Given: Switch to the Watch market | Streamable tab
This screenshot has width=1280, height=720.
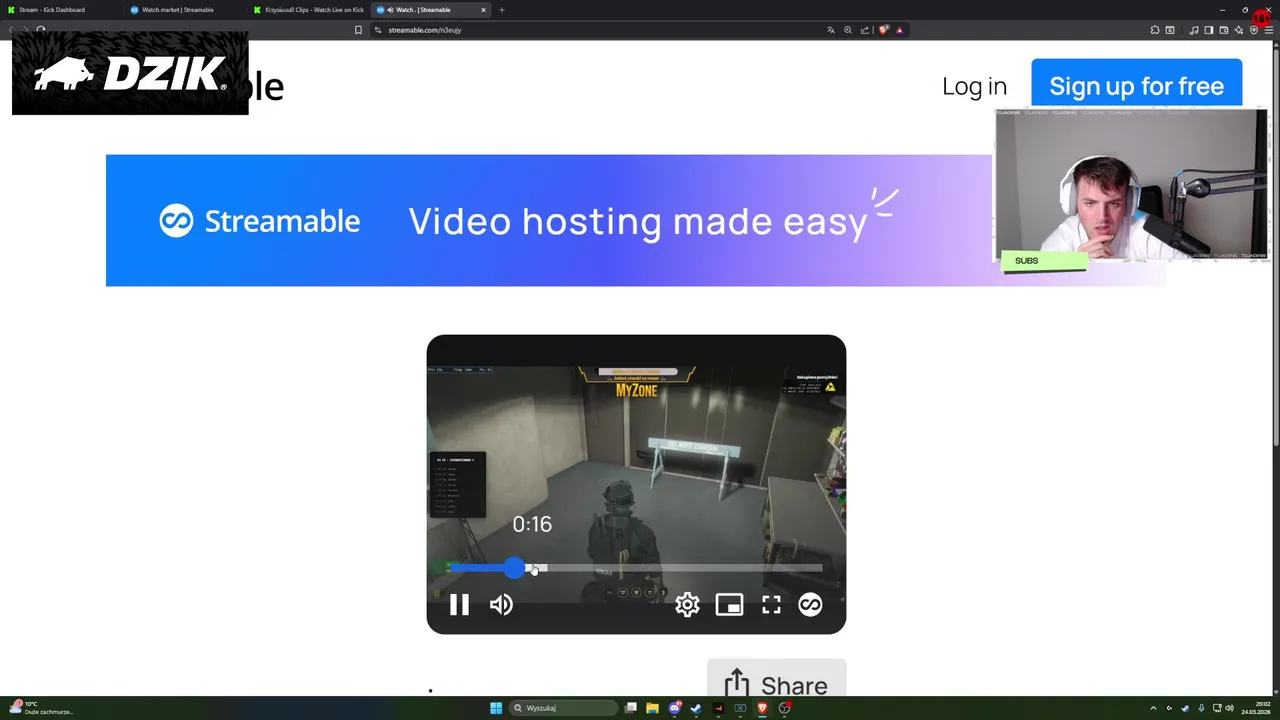Looking at the screenshot, I should click(186, 10).
